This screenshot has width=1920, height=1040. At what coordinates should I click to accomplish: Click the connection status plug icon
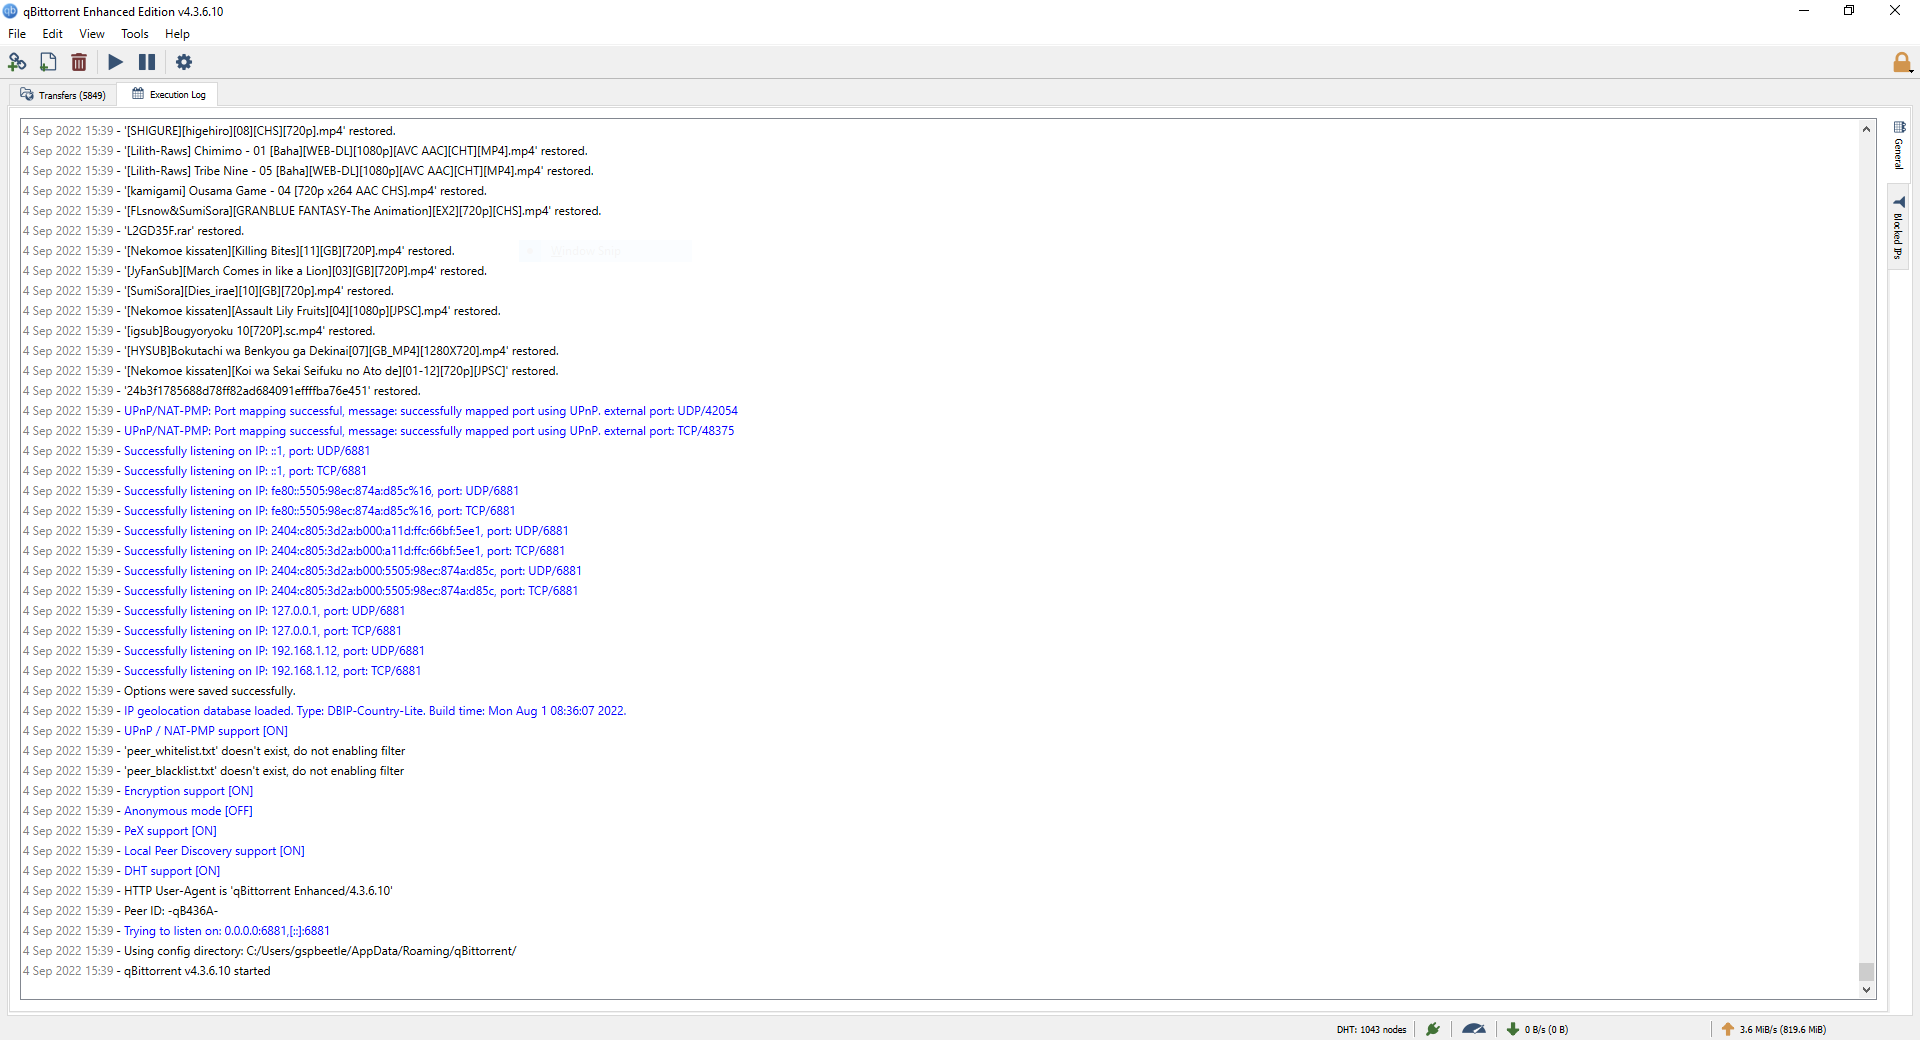[1433, 1029]
